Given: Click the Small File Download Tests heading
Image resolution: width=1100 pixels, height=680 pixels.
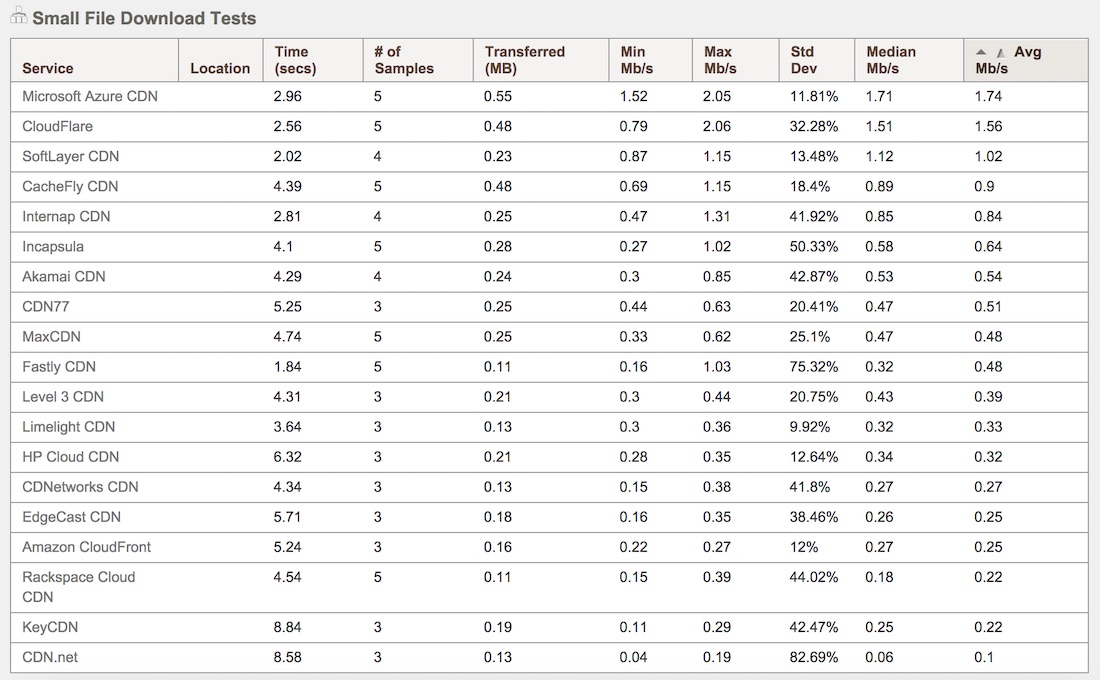Looking at the screenshot, I should click(144, 18).
